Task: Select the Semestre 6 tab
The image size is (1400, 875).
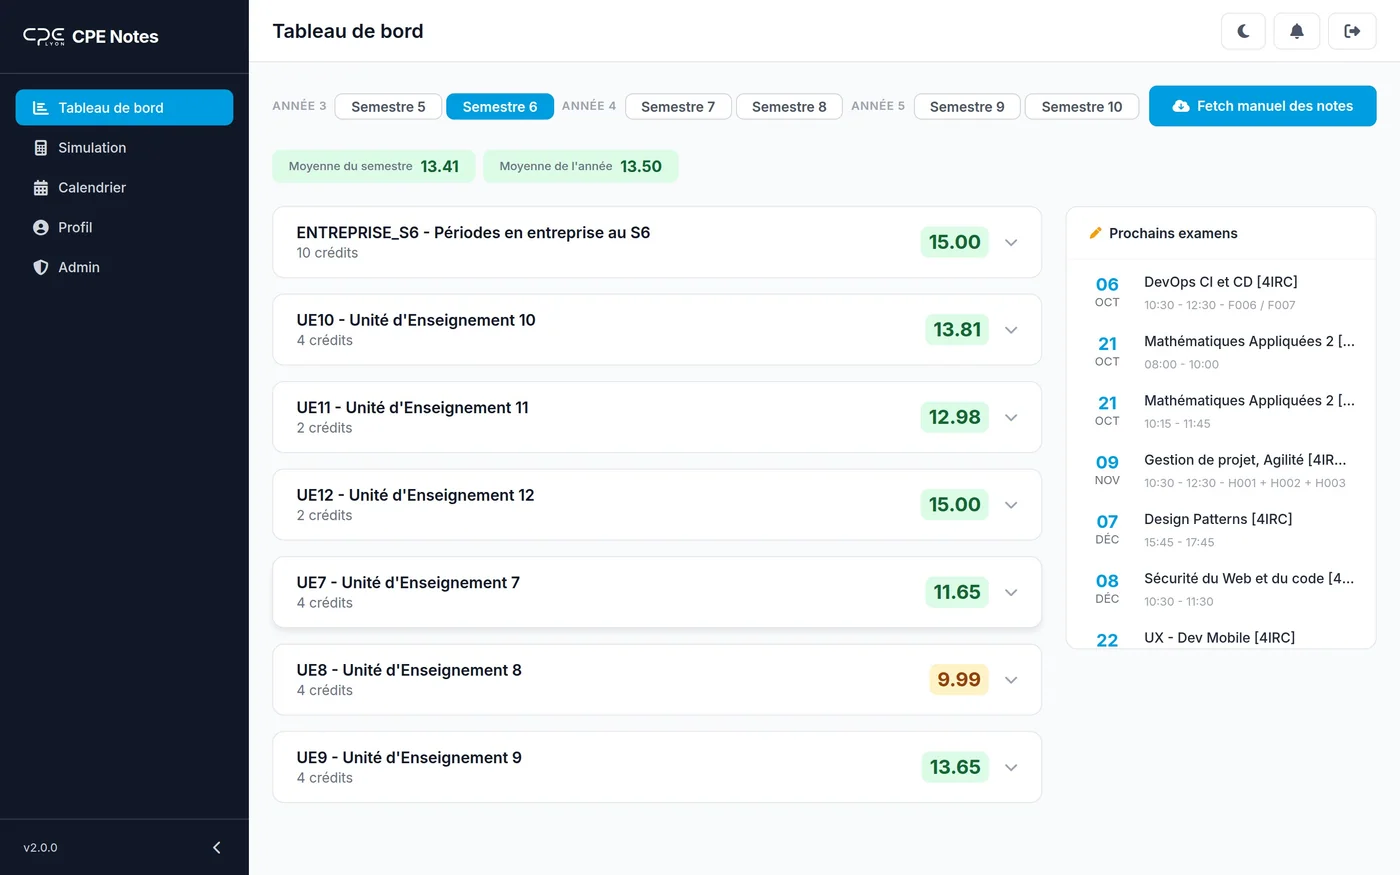Action: pos(500,107)
